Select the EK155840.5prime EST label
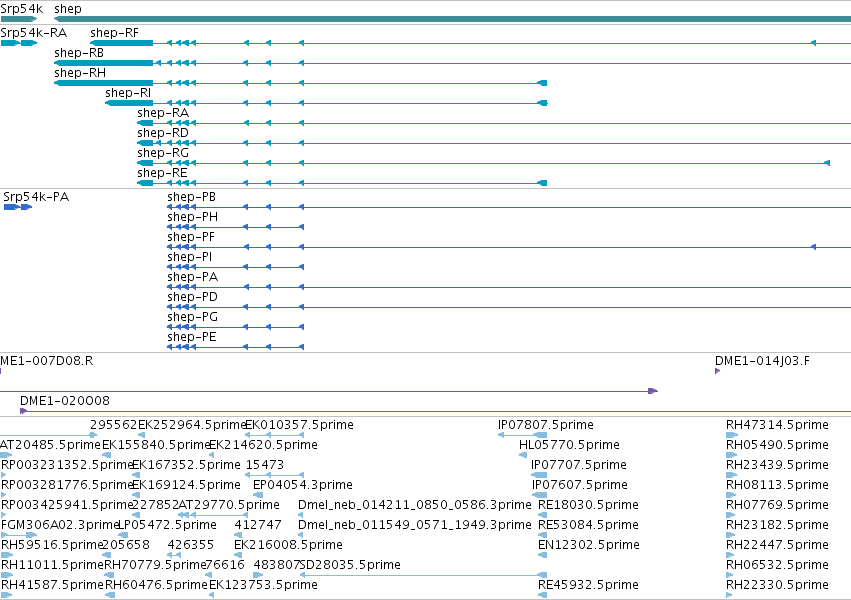Screen dimensions: 851x600 156,445
